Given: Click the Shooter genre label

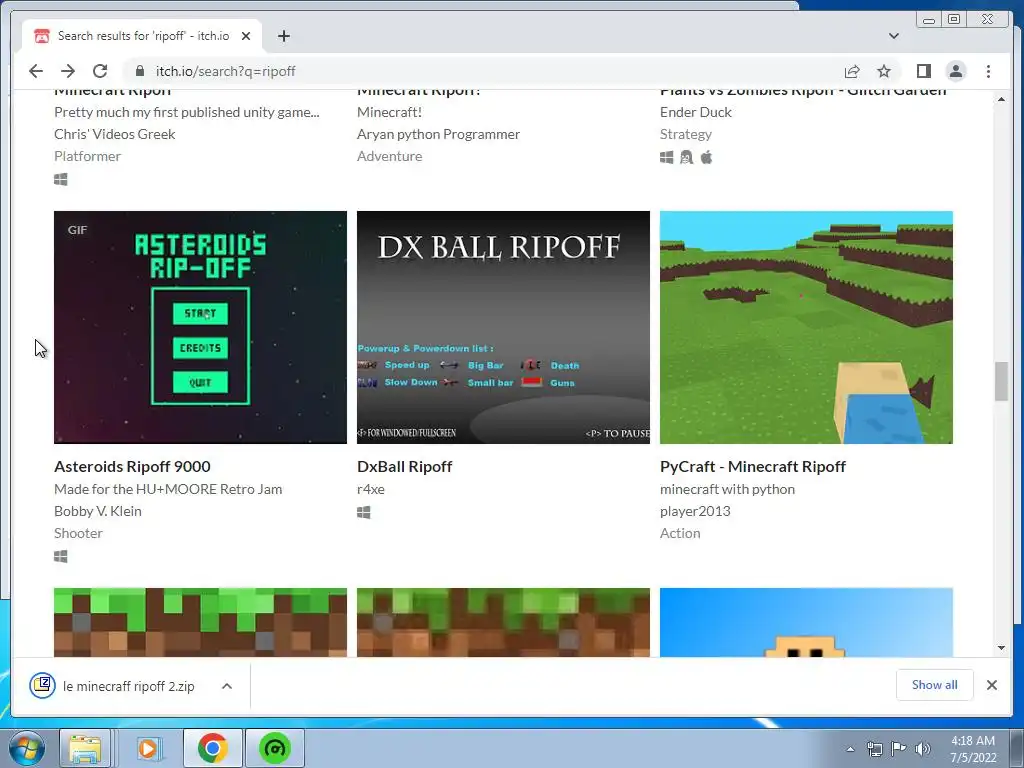Looking at the screenshot, I should click(78, 533).
